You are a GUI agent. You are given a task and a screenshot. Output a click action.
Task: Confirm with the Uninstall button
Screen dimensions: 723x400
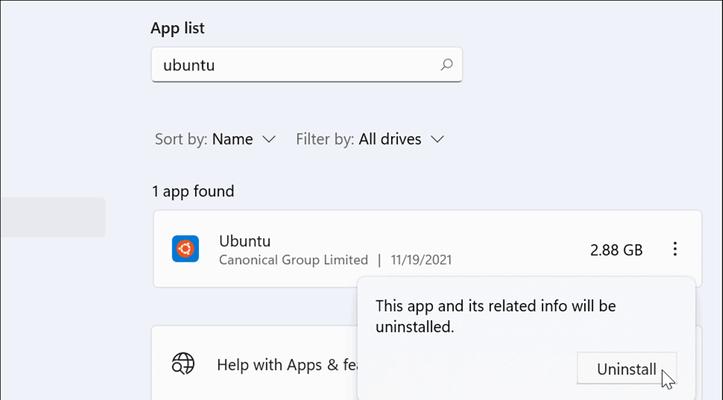[626, 369]
